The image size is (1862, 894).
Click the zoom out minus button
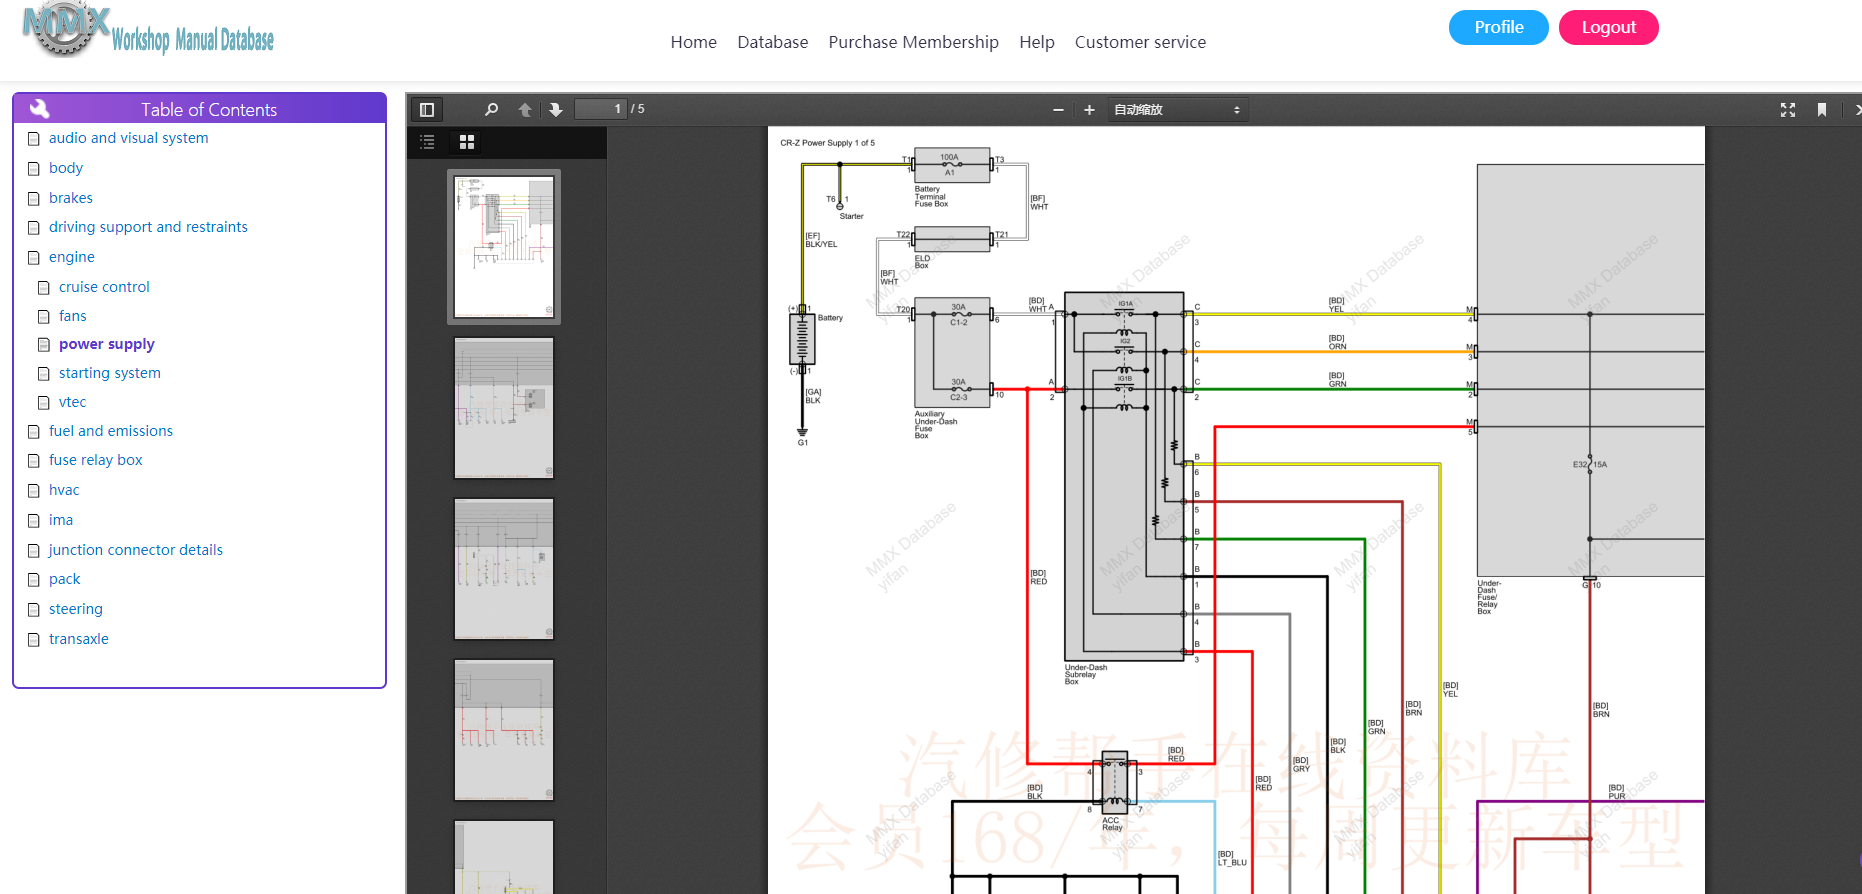pos(1058,110)
